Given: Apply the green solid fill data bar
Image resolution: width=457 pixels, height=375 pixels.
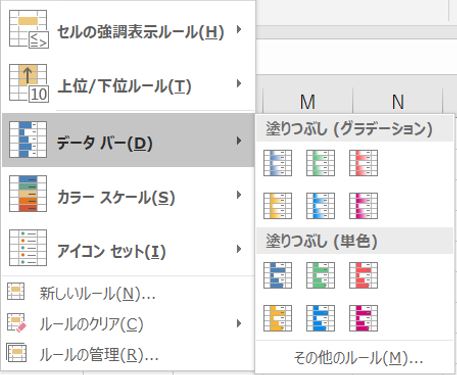Looking at the screenshot, I should point(320,275).
